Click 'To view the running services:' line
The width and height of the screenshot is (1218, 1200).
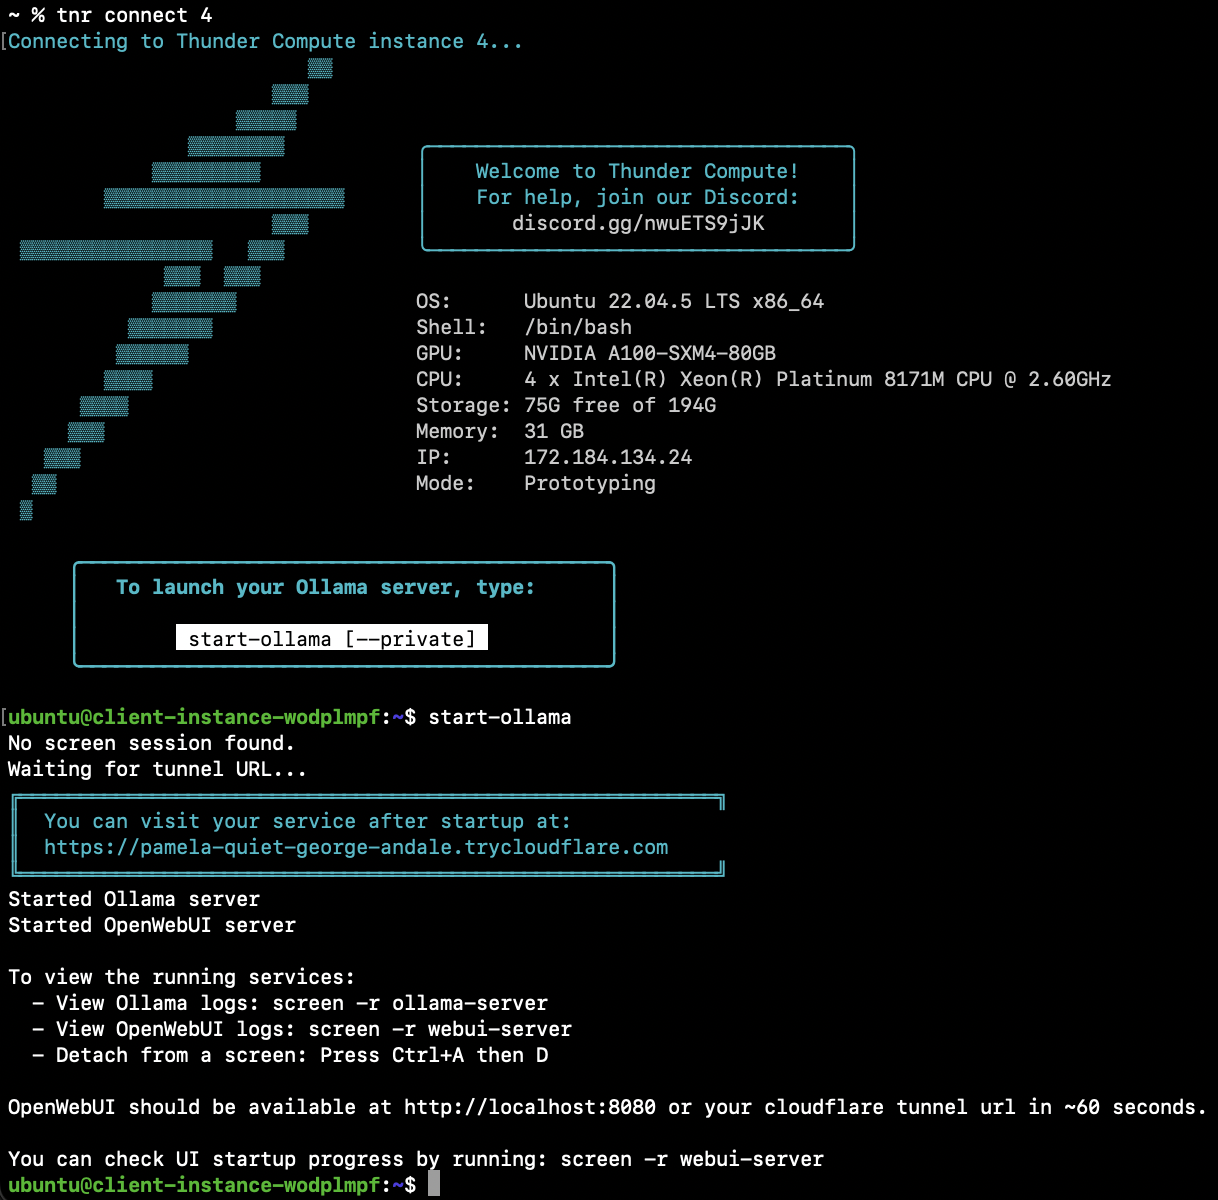(181, 977)
